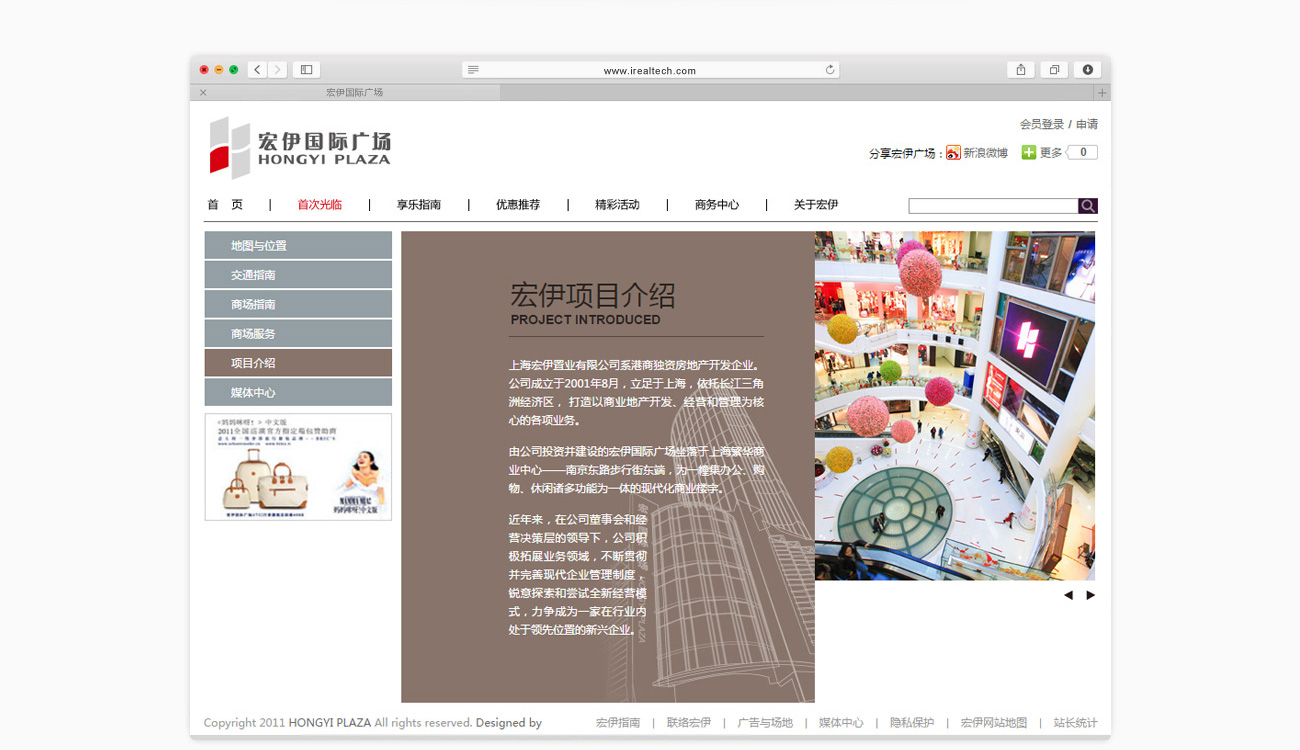Click the Copyright 2011 HONGYI PLAZA text
Image resolution: width=1300 pixels, height=750 pixels.
pyautogui.click(x=287, y=723)
